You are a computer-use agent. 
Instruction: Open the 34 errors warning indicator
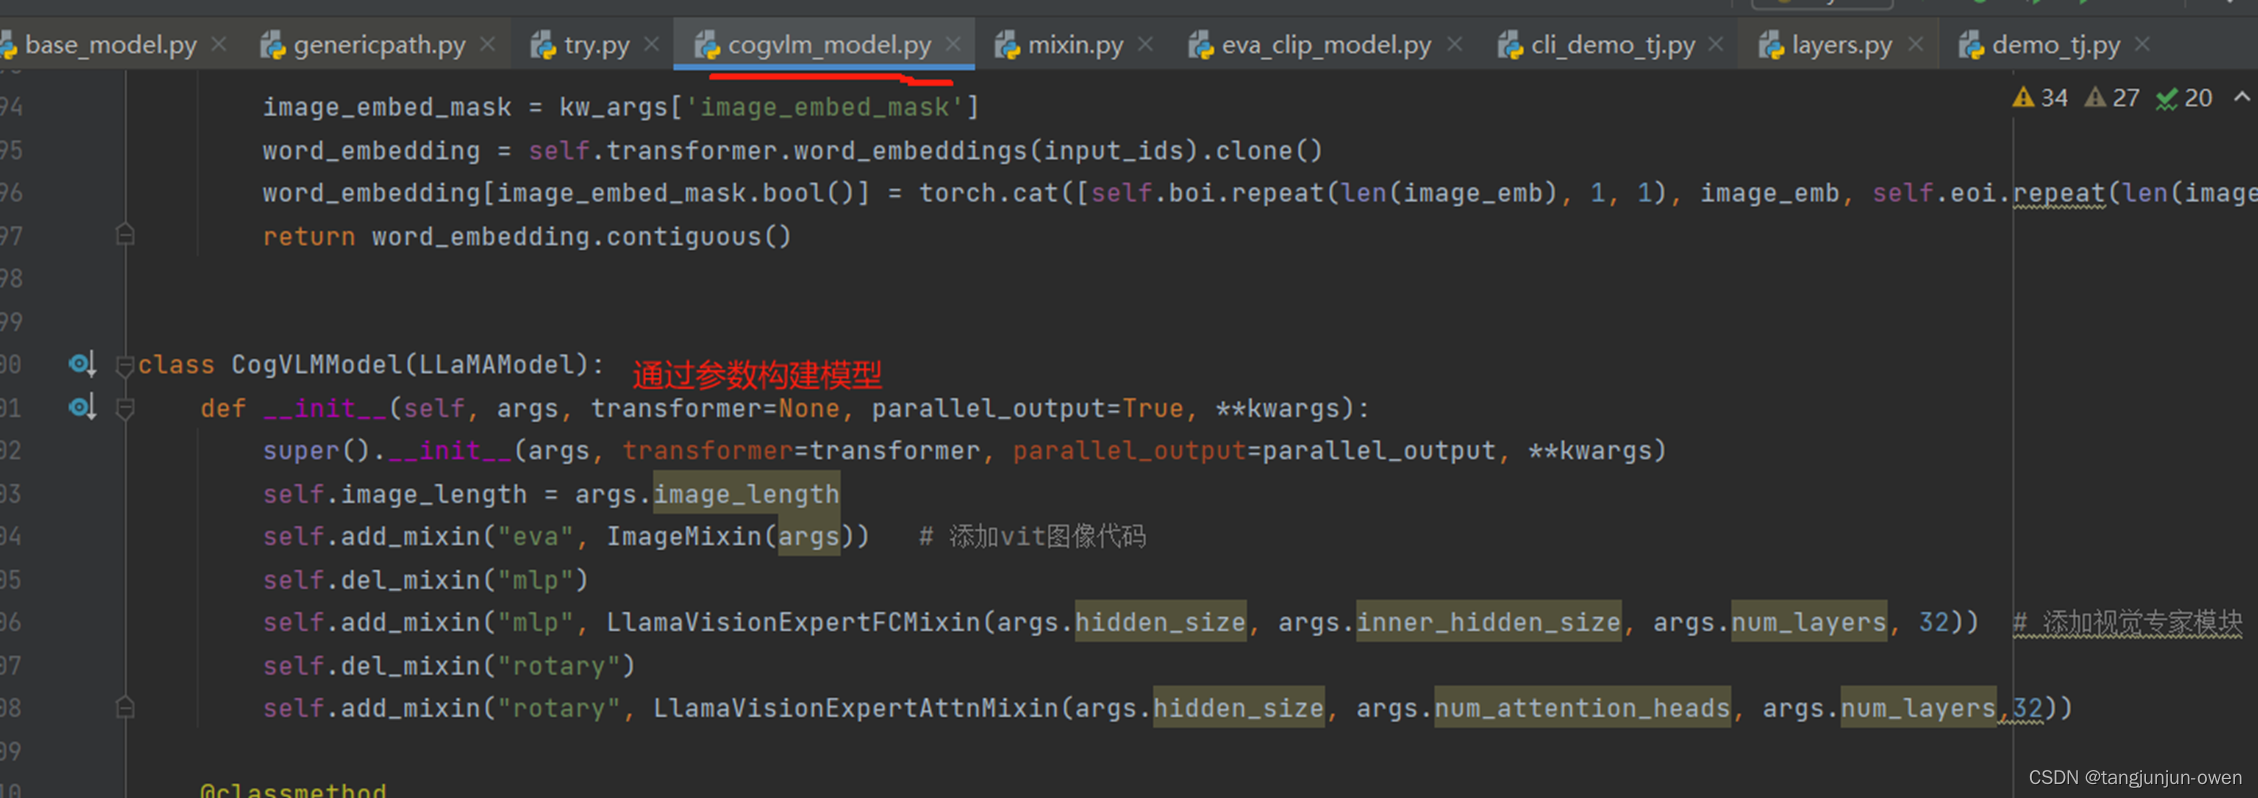(2040, 98)
